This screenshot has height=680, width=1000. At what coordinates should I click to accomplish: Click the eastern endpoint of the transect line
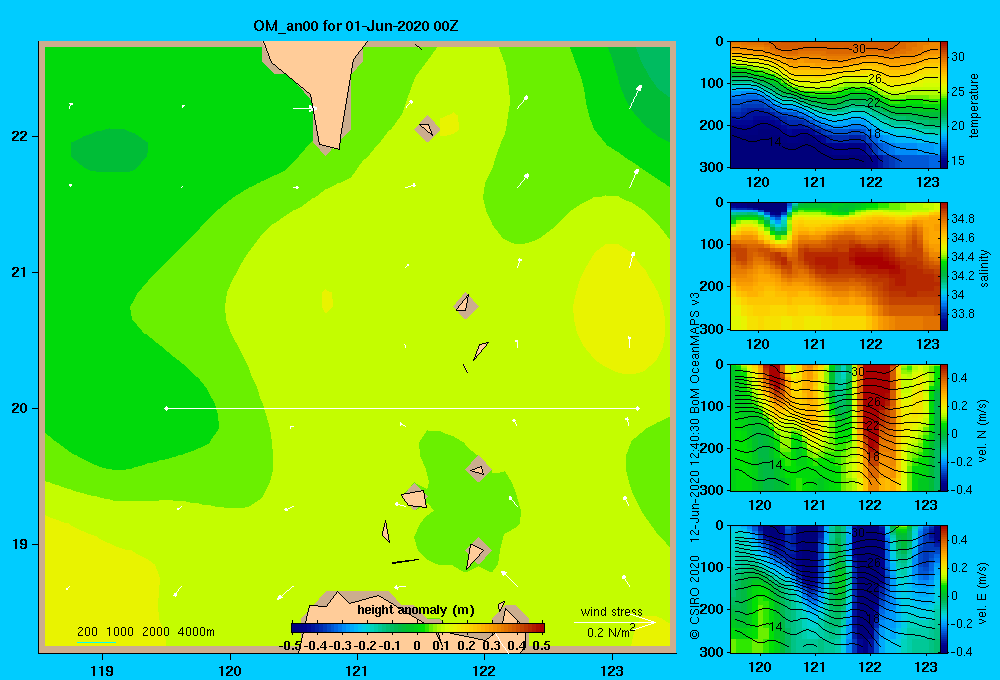click(x=638, y=408)
